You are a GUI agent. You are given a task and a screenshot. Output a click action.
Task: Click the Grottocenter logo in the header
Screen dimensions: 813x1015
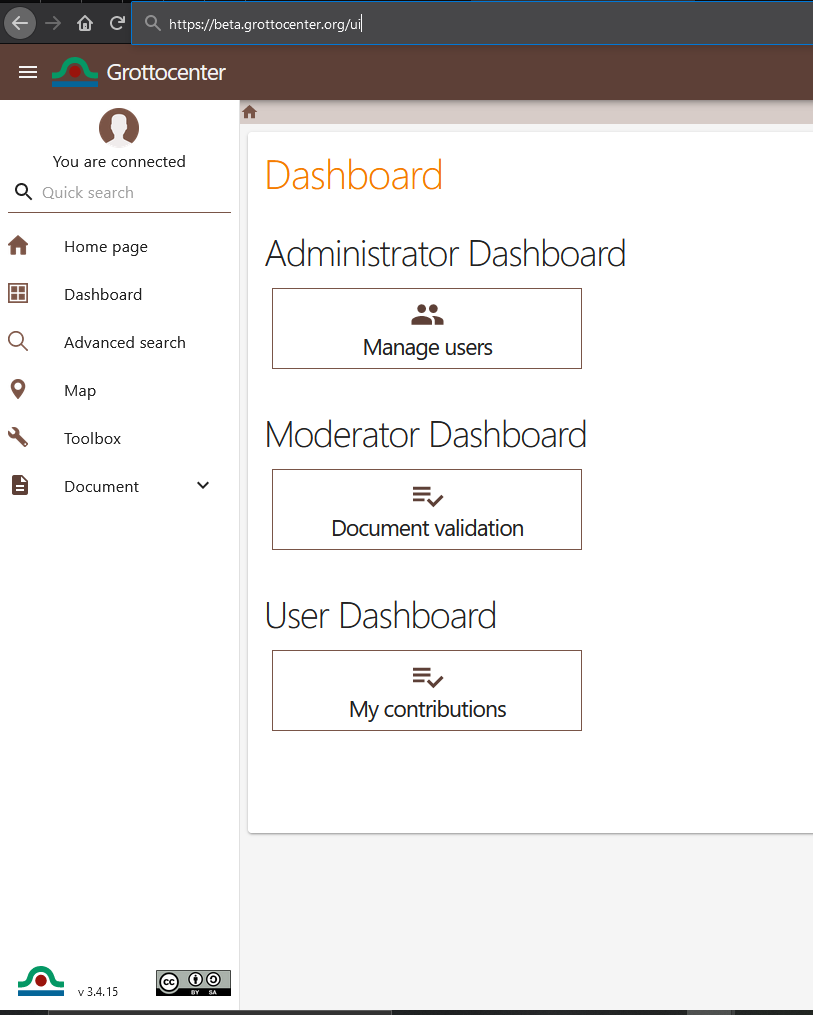point(74,71)
